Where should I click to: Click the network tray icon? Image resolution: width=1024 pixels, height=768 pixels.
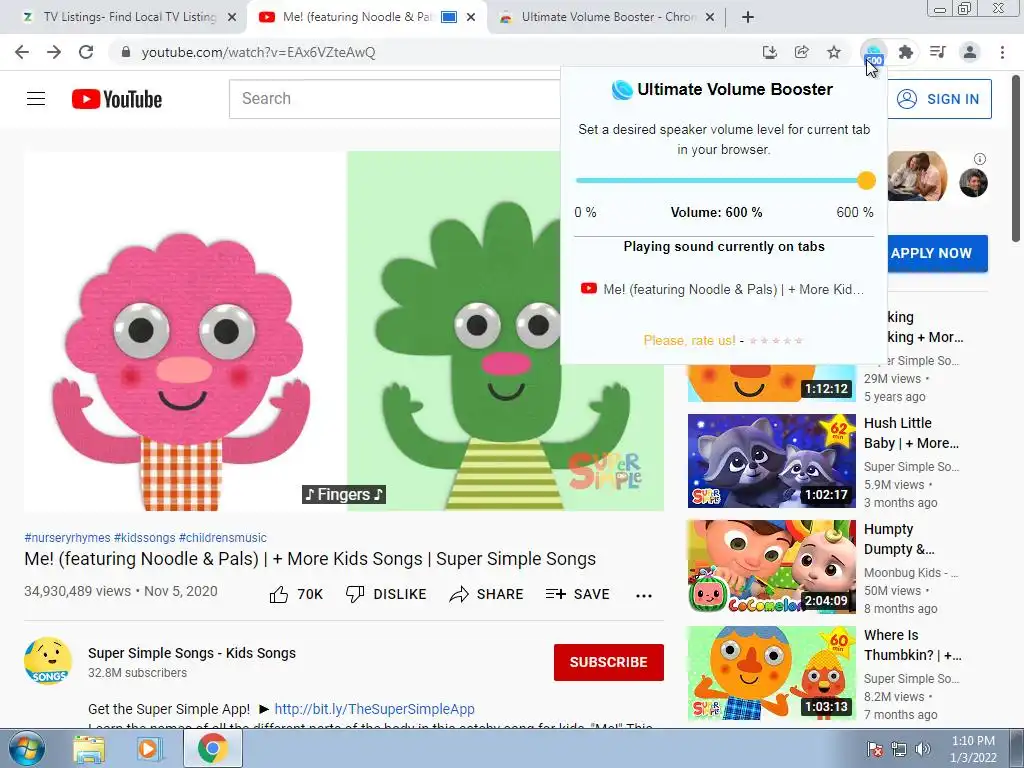click(899, 749)
